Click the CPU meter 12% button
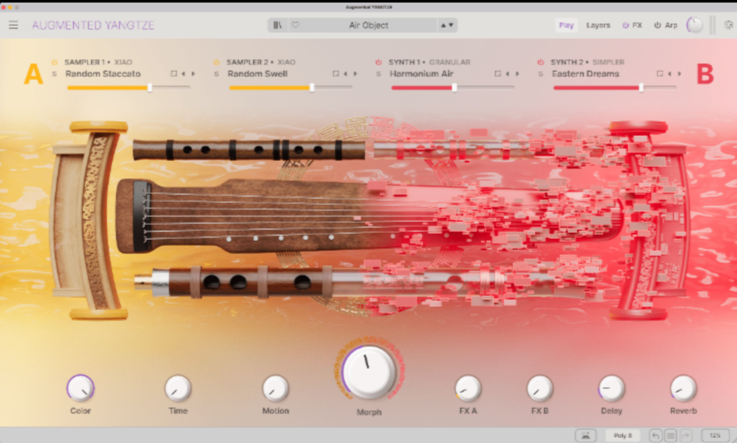The width and height of the screenshot is (737, 443). click(715, 435)
